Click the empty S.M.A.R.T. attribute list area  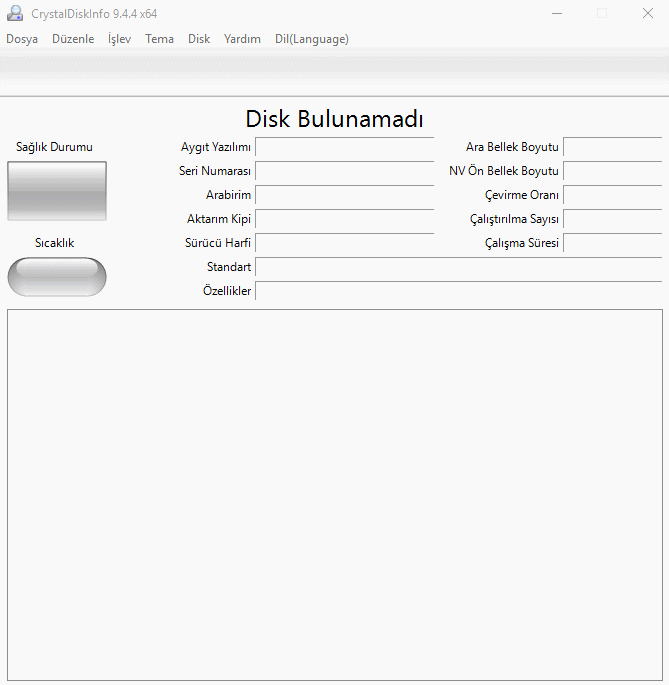(335, 495)
